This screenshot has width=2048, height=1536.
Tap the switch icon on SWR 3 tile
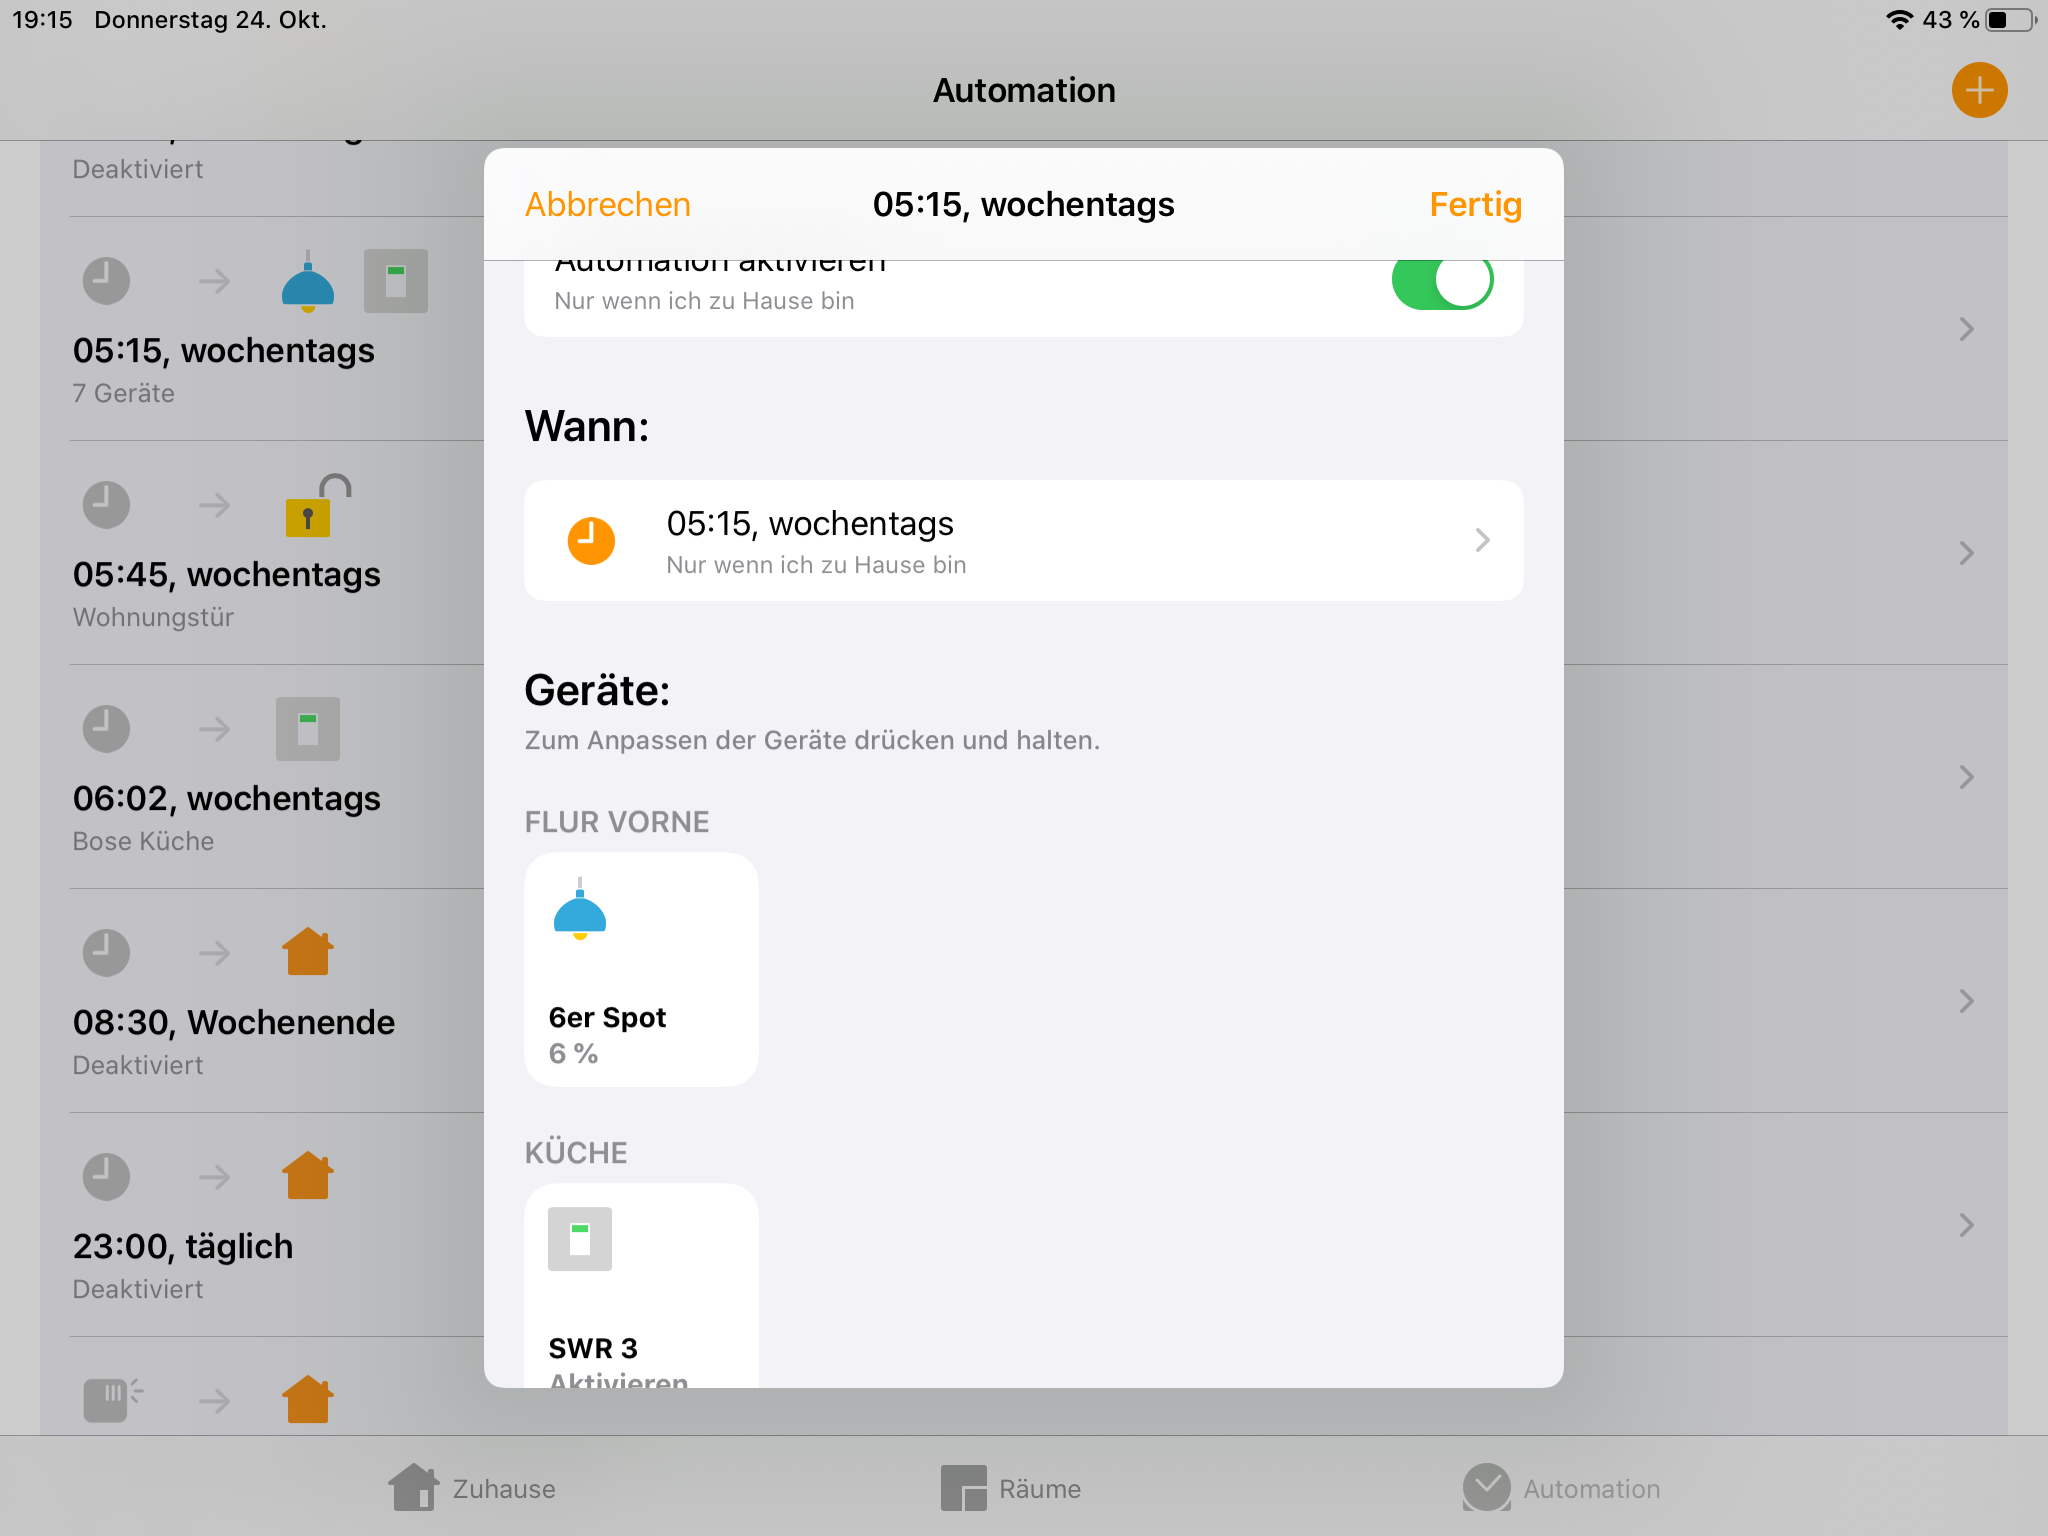click(x=580, y=1239)
